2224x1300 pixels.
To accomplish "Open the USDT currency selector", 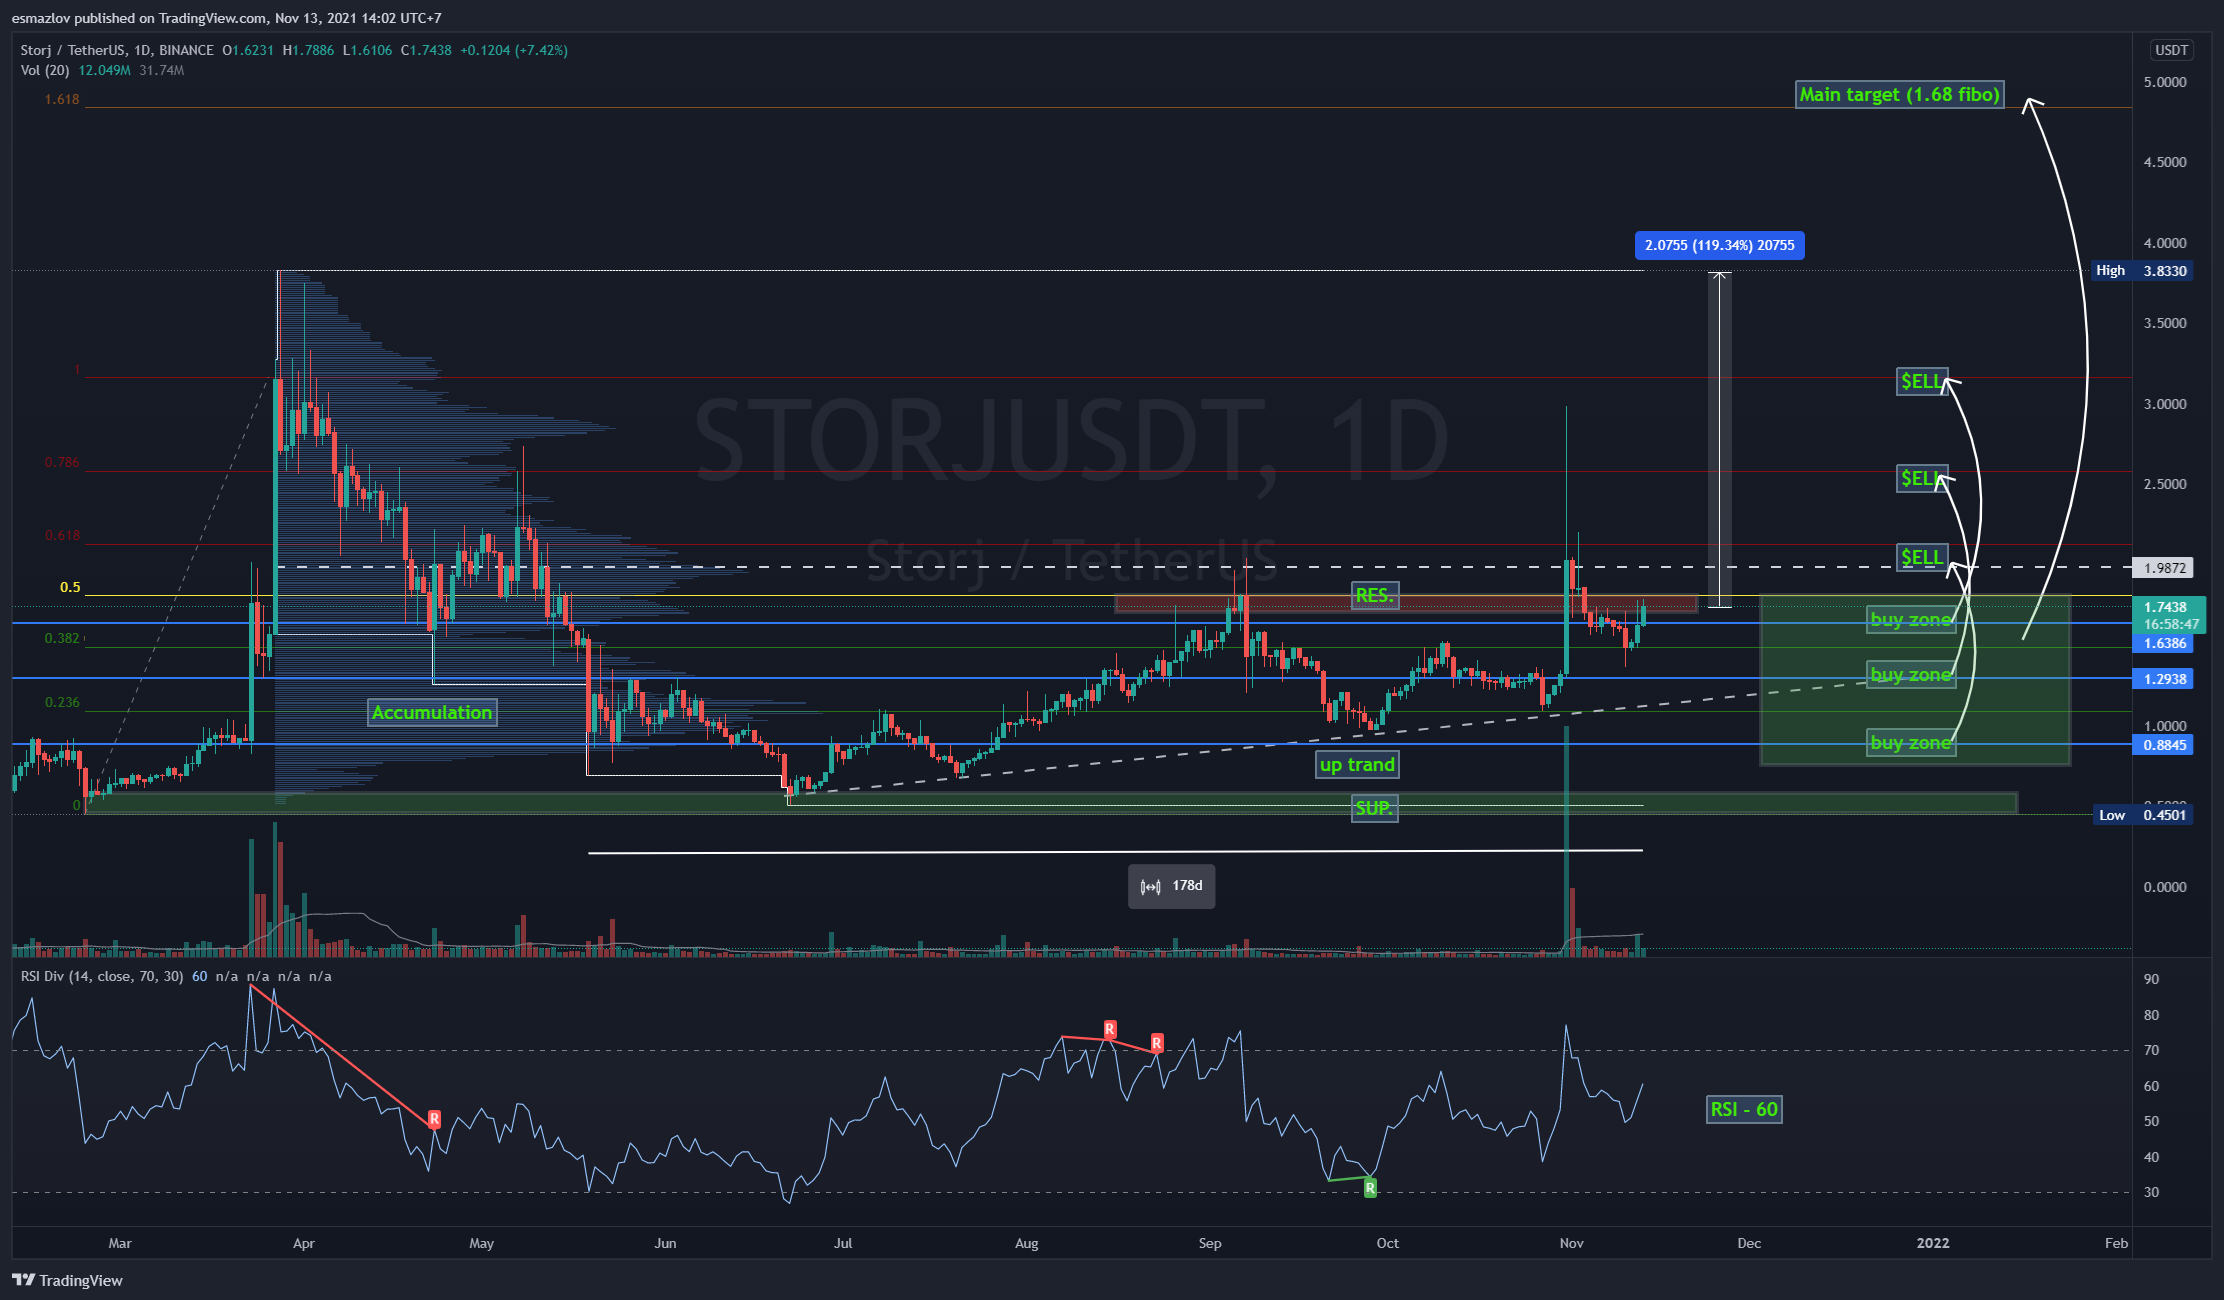I will pyautogui.click(x=2171, y=50).
